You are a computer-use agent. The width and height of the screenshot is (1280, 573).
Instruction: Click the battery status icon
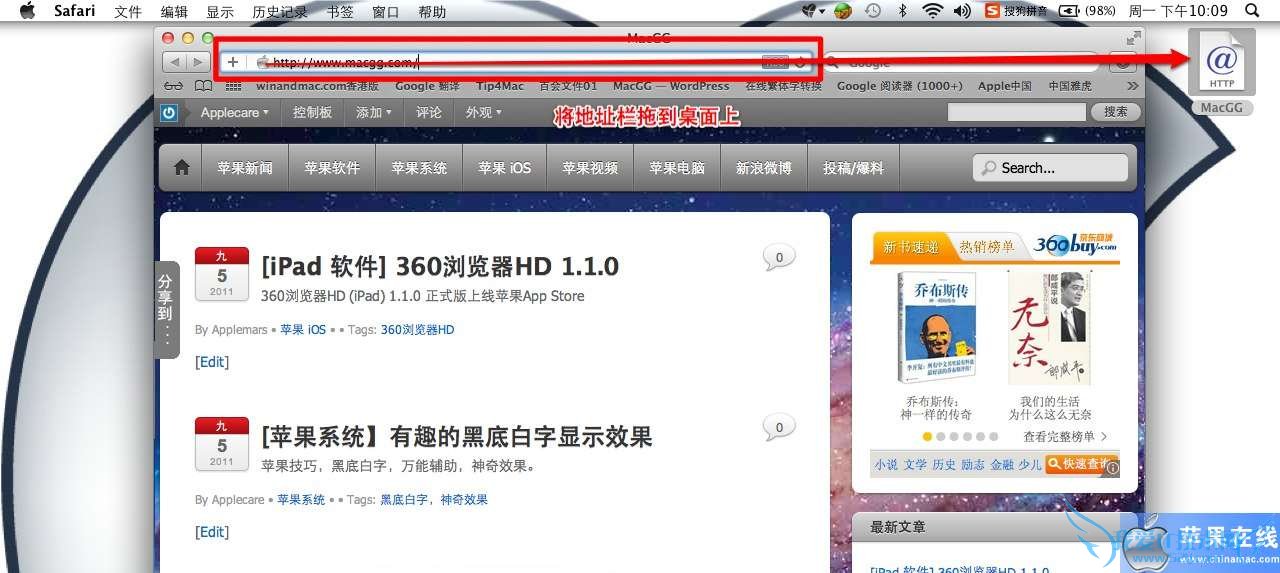[x=1068, y=11]
